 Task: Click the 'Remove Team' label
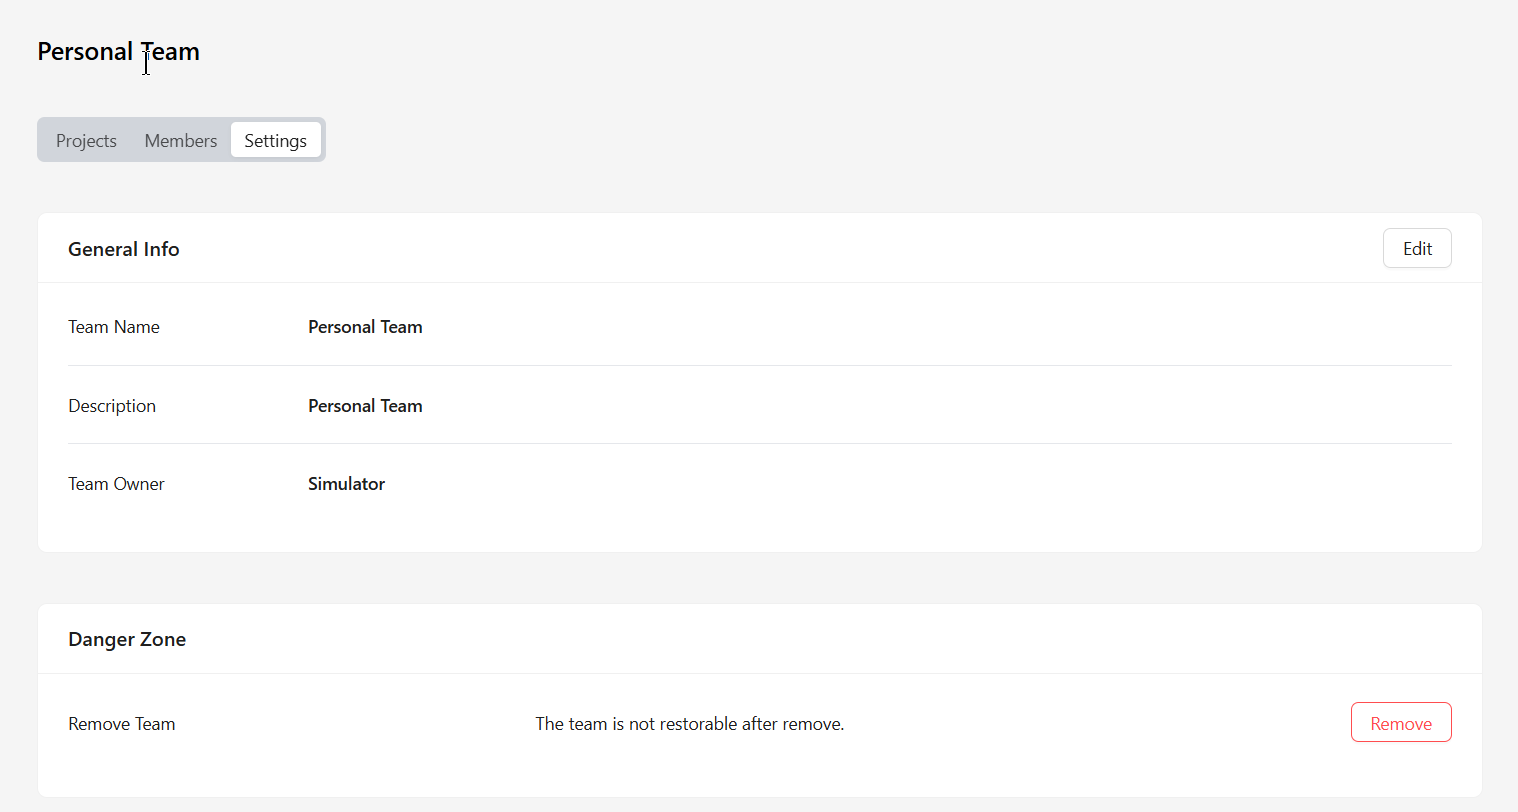(122, 724)
